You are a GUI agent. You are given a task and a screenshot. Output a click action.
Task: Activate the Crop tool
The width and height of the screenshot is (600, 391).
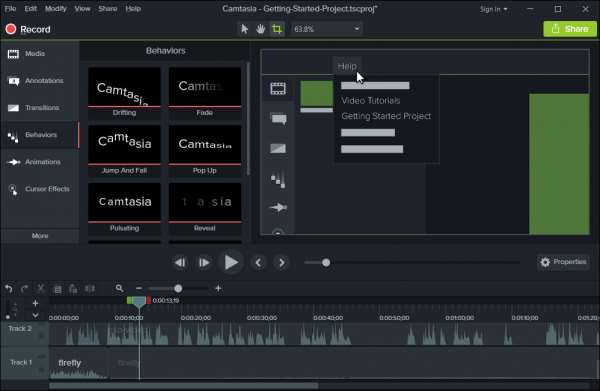(277, 29)
